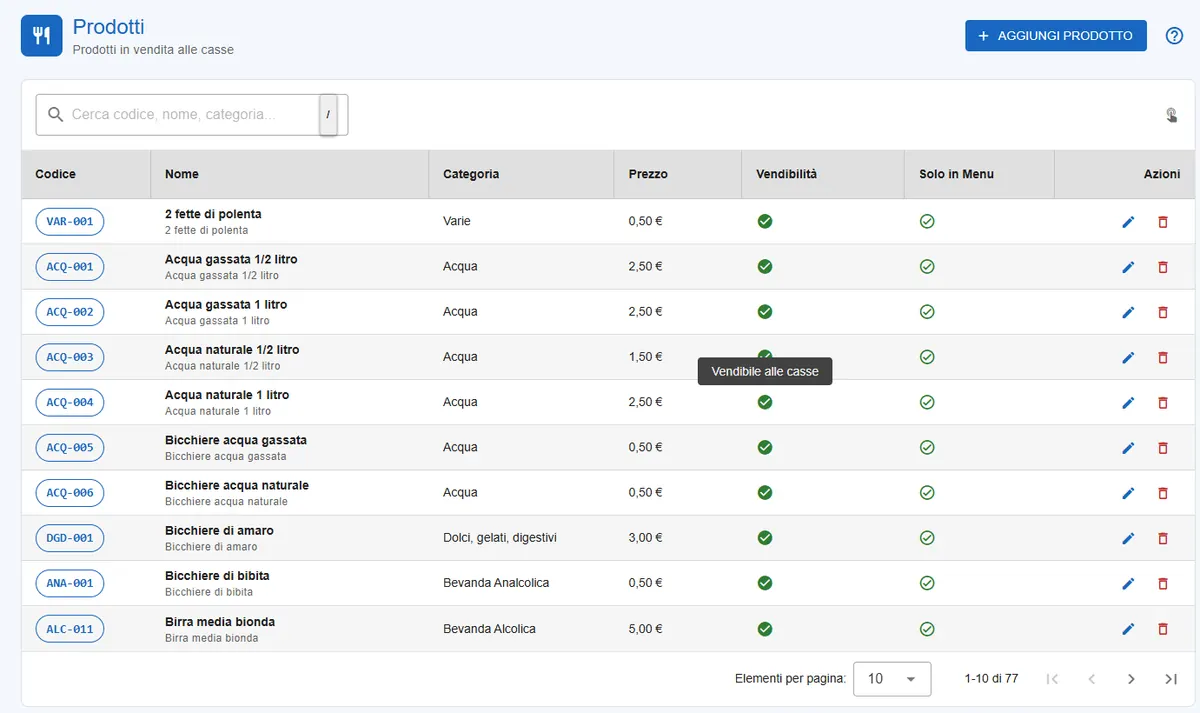Delete the 2 fette di polenta row

[x=1162, y=221]
